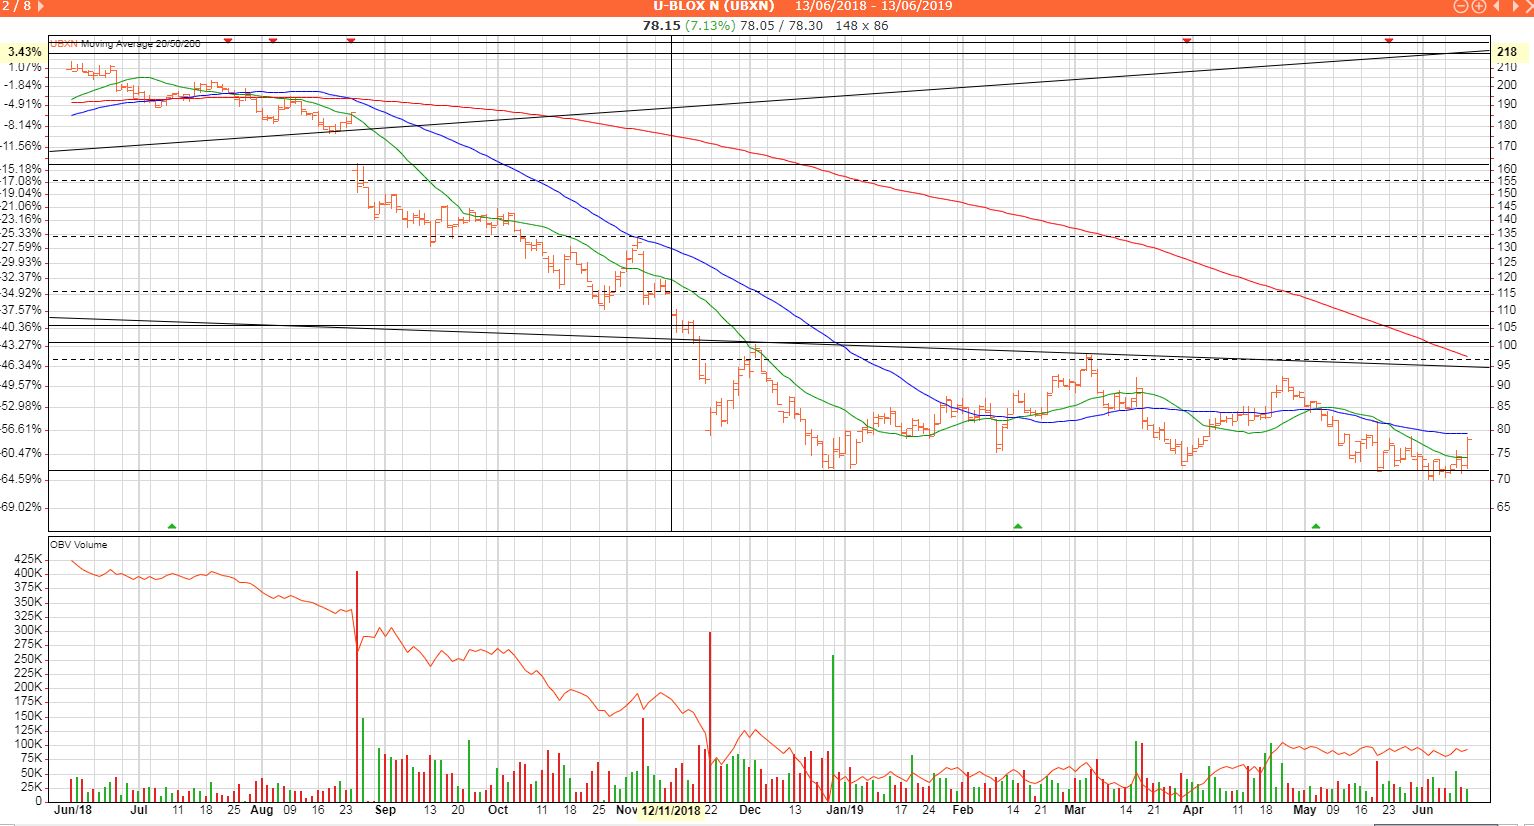Click the (7.13%) change value

click(708, 25)
